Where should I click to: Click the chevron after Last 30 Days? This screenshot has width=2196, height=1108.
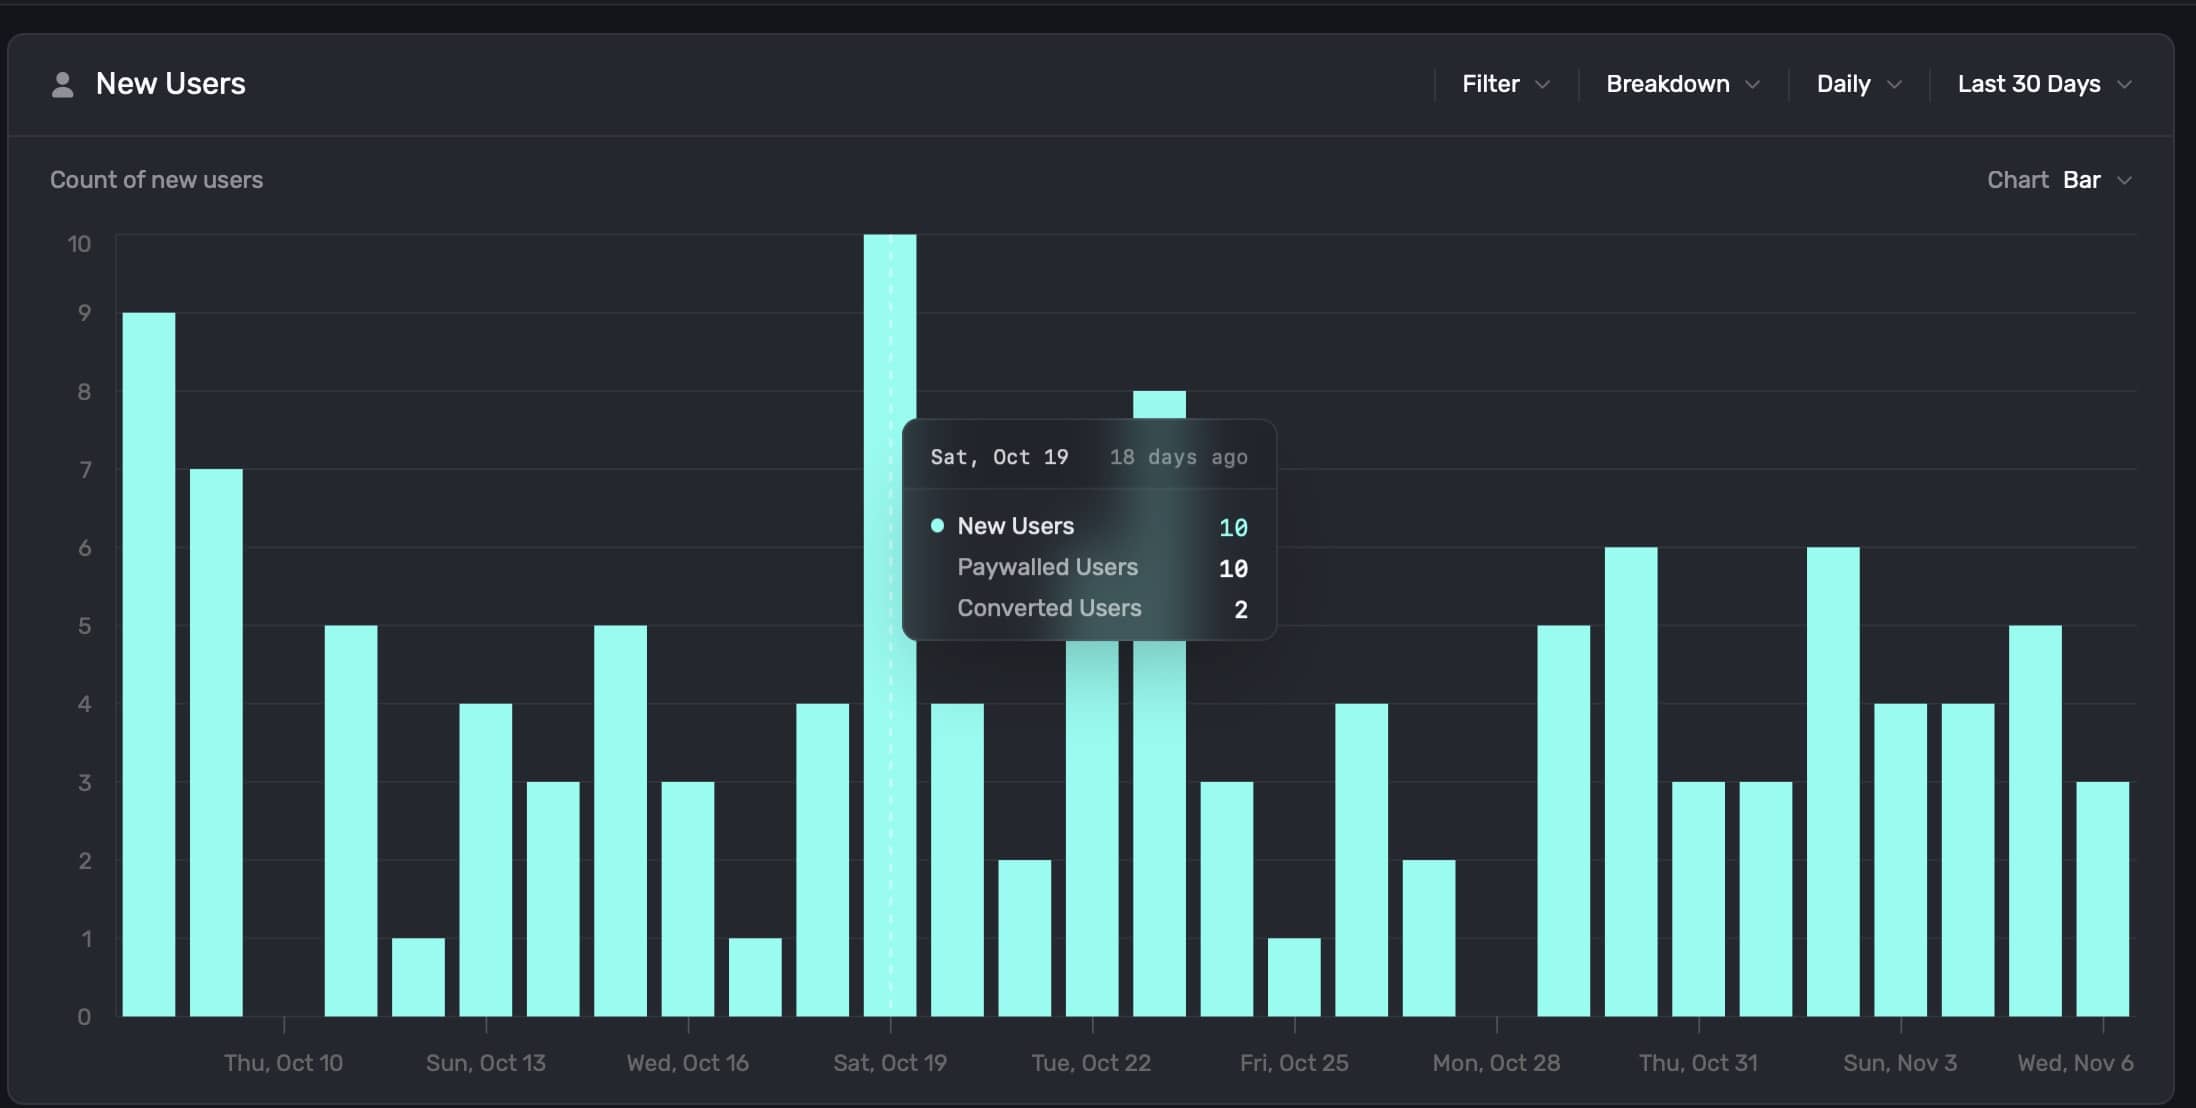[2125, 85]
